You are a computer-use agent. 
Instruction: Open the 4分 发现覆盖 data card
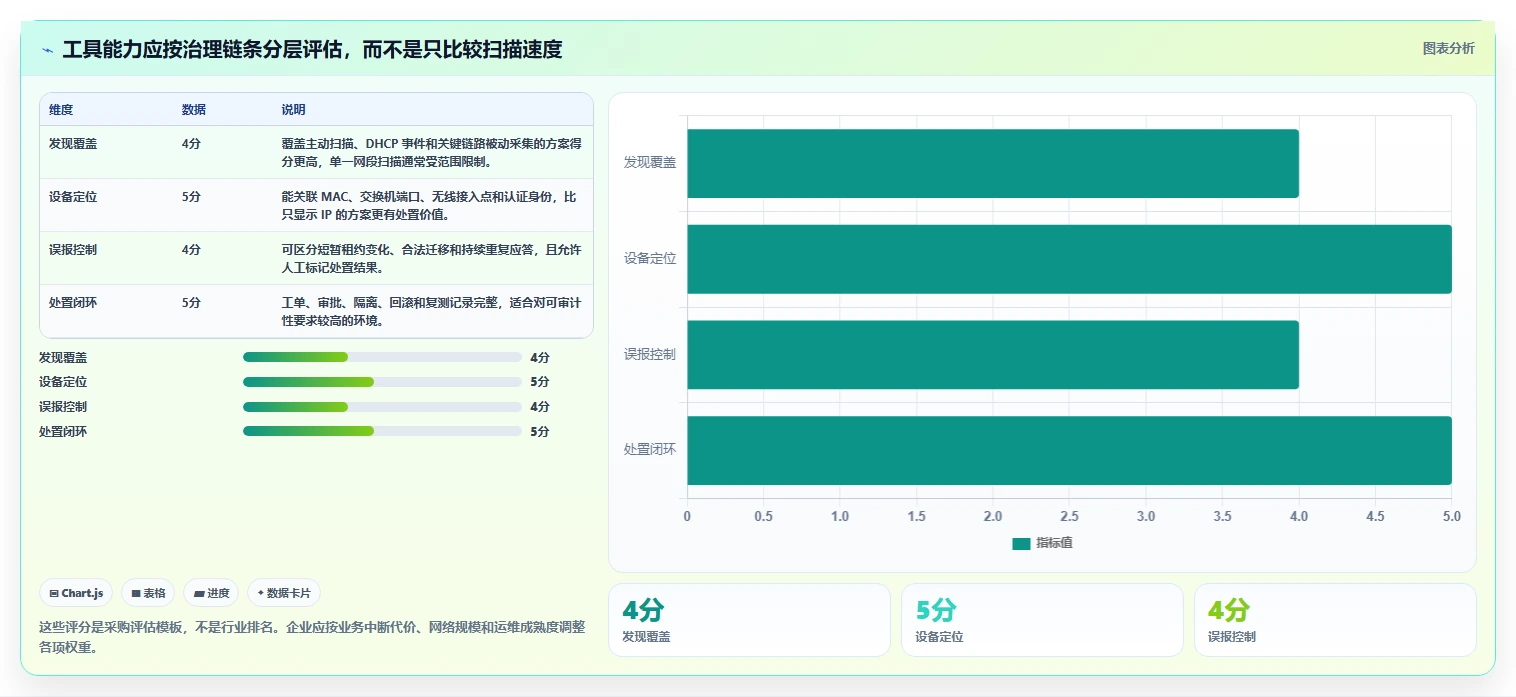coord(749,620)
